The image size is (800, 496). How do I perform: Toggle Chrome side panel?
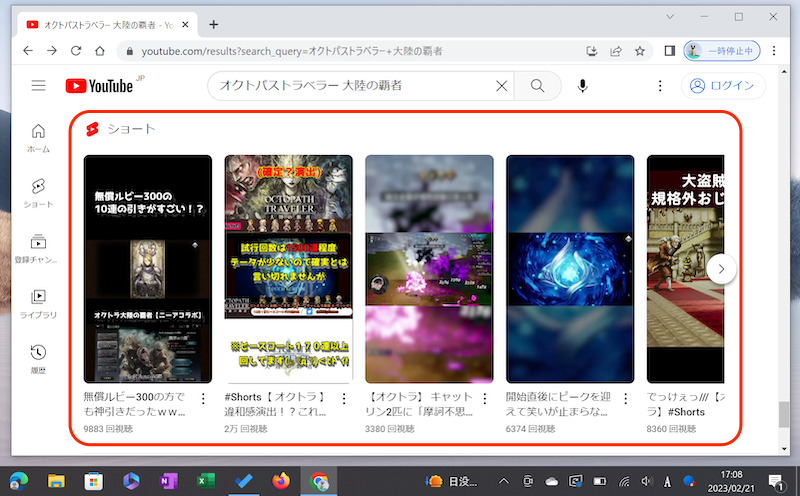click(669, 50)
